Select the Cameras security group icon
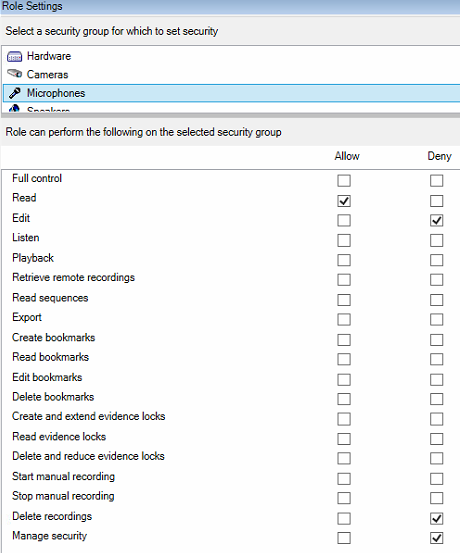 click(14, 74)
